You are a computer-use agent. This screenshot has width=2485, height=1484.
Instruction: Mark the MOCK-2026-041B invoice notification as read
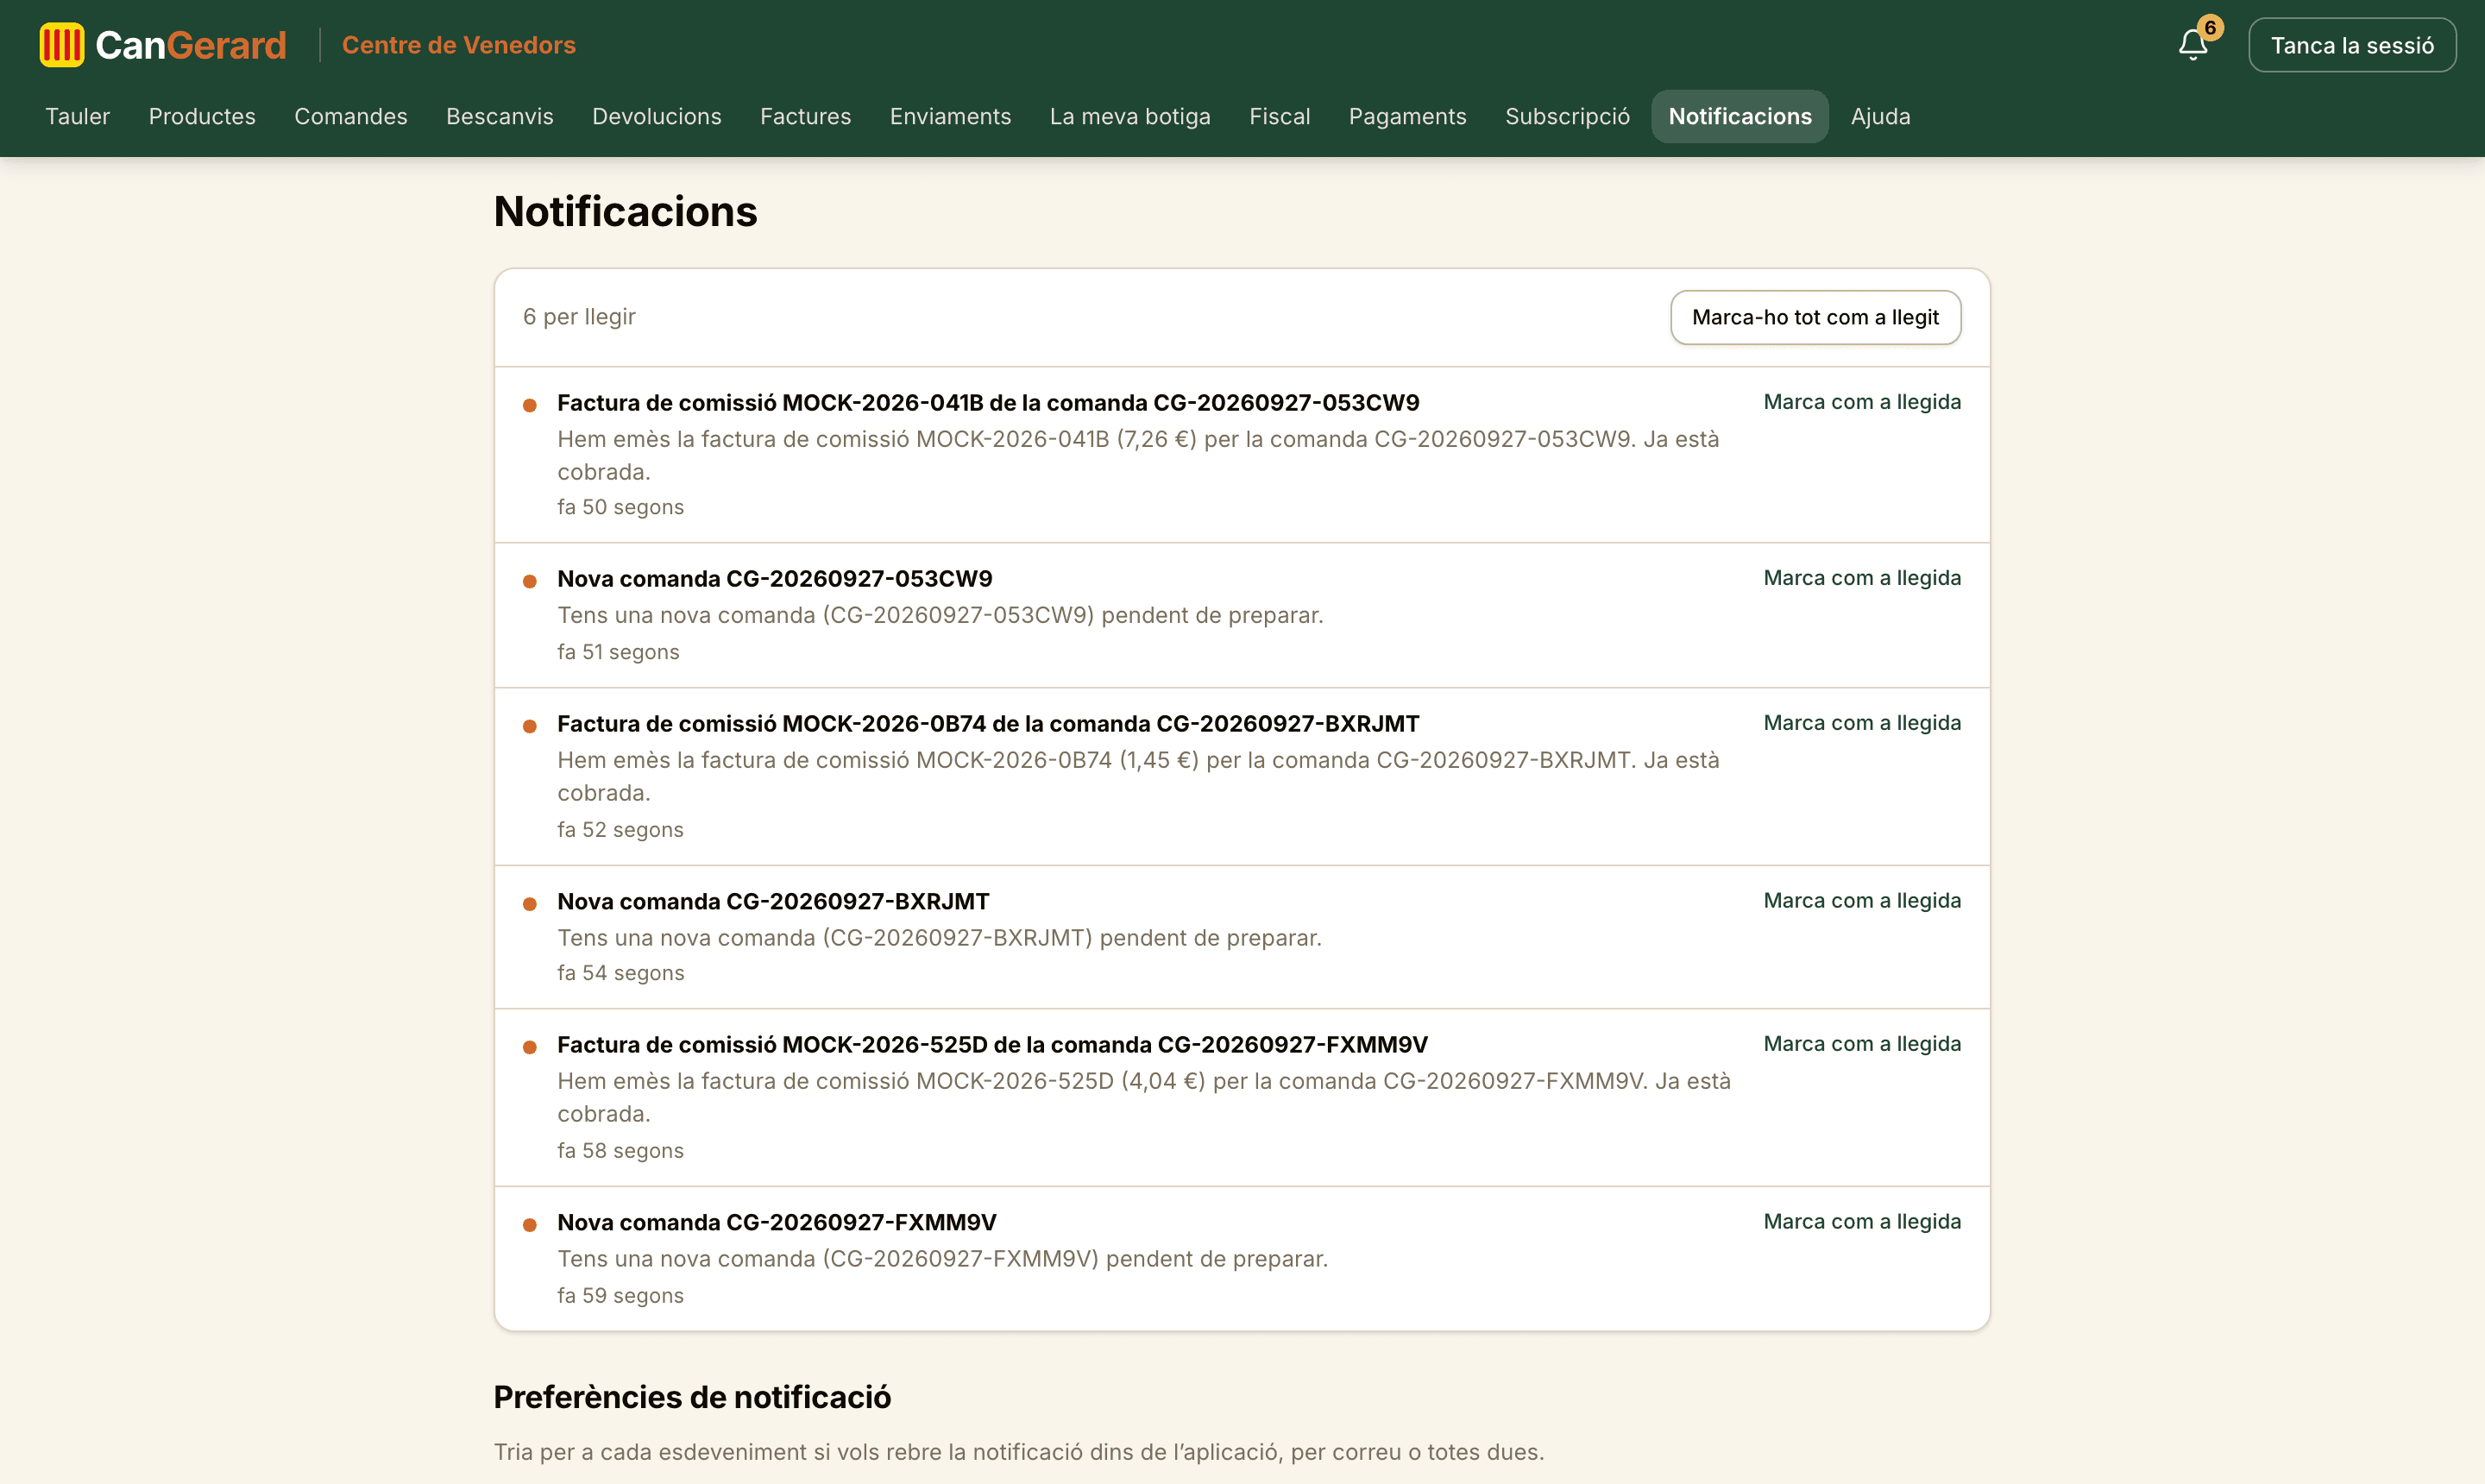click(x=1862, y=402)
